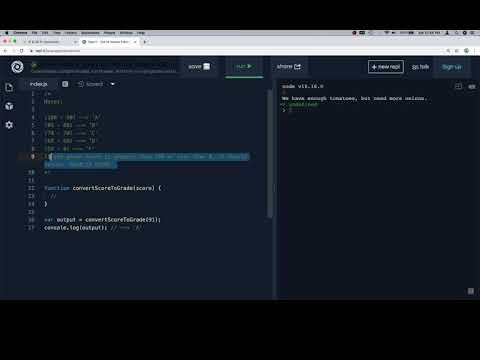Image resolution: width=480 pixels, height=360 pixels.
Task: Open the Packages cube icon
Action: pos(9,106)
